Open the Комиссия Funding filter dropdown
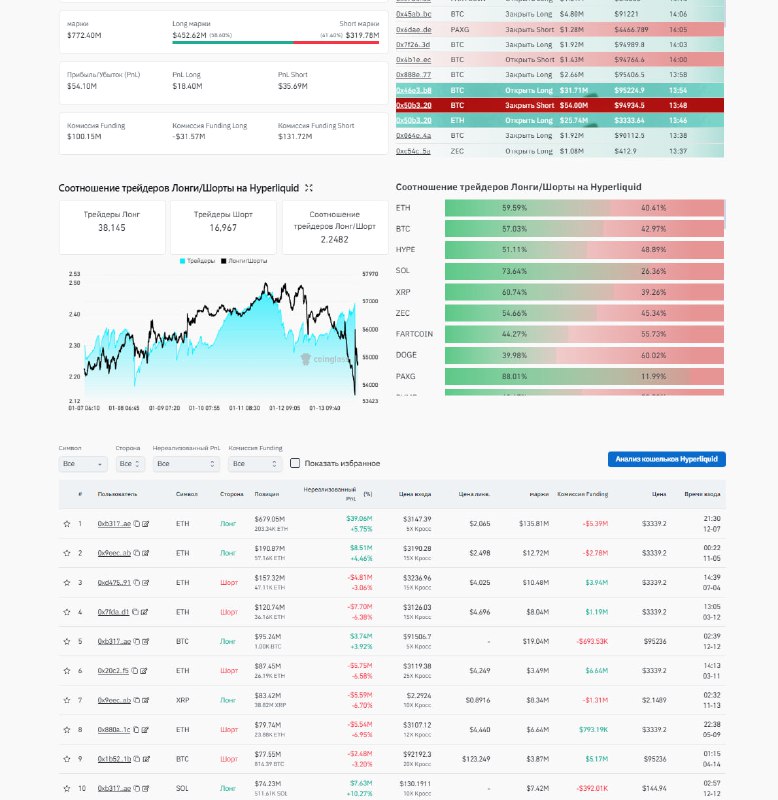 255,464
